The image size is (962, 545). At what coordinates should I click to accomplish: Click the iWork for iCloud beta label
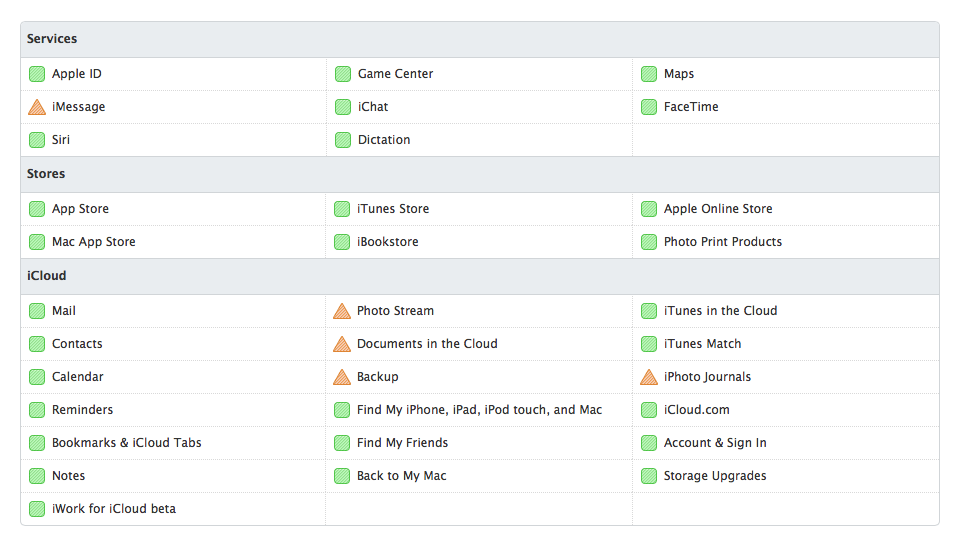pyautogui.click(x=114, y=509)
